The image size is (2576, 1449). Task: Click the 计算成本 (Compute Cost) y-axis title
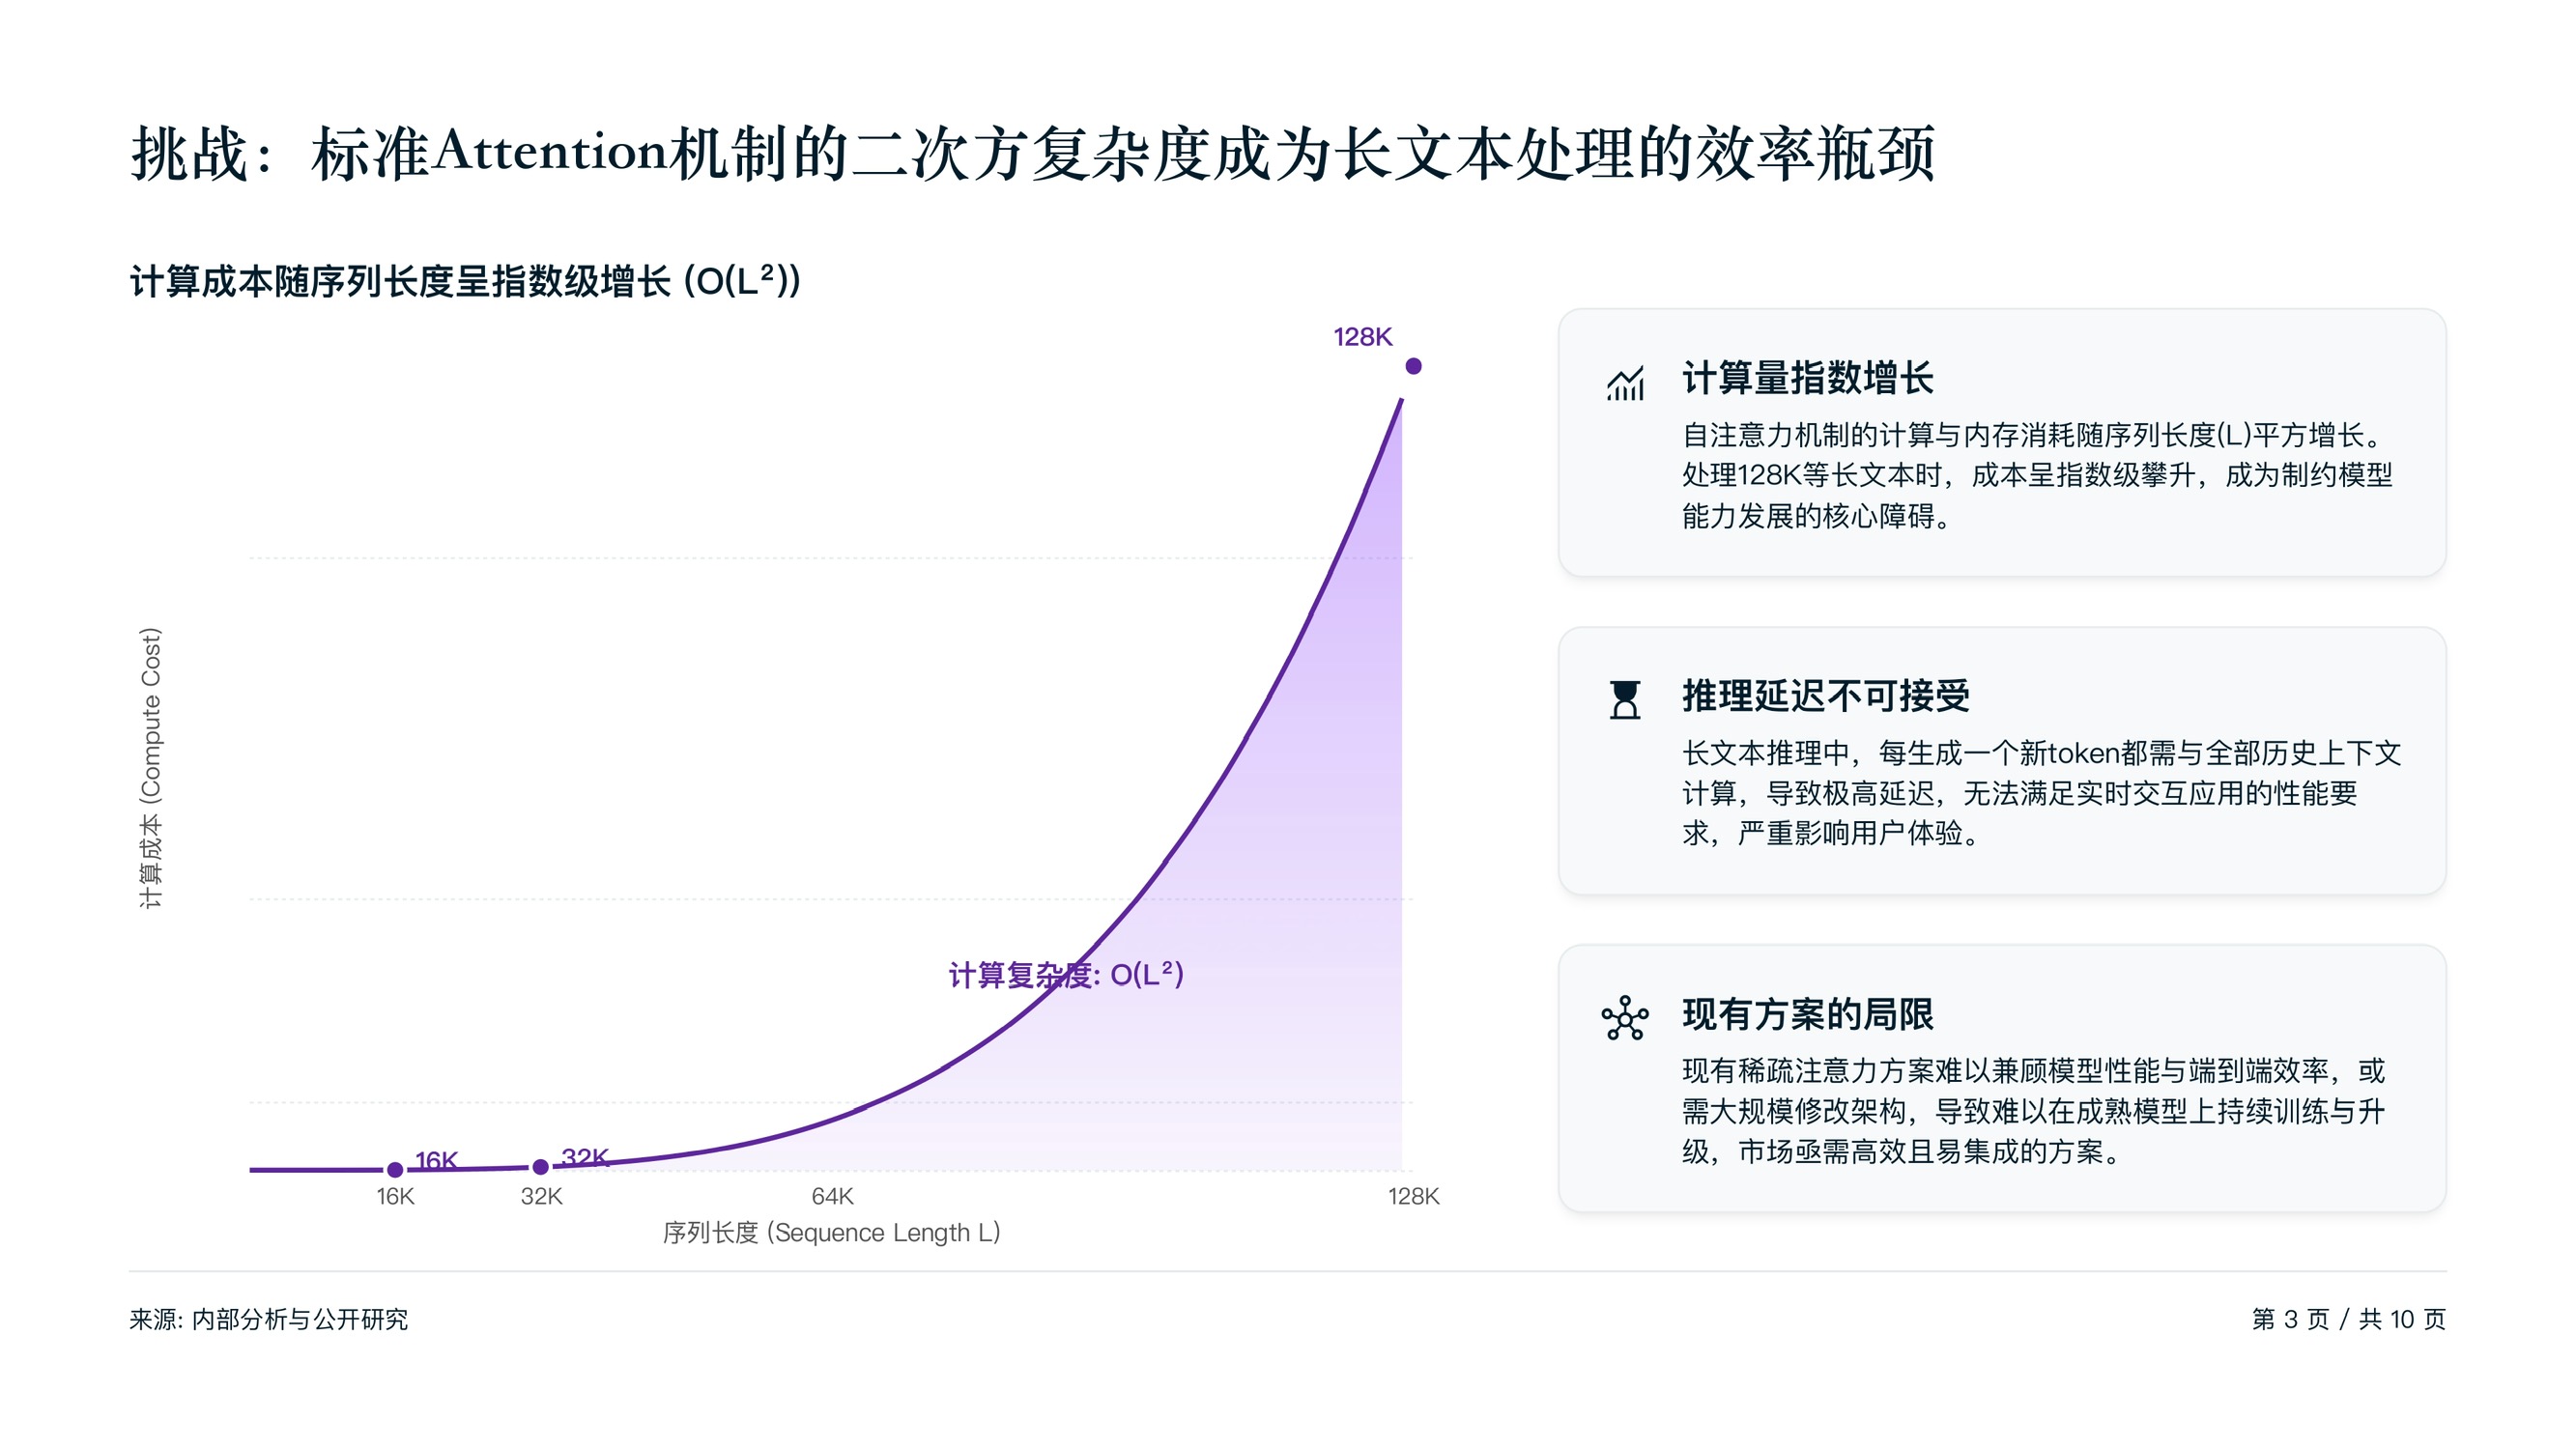[x=150, y=767]
